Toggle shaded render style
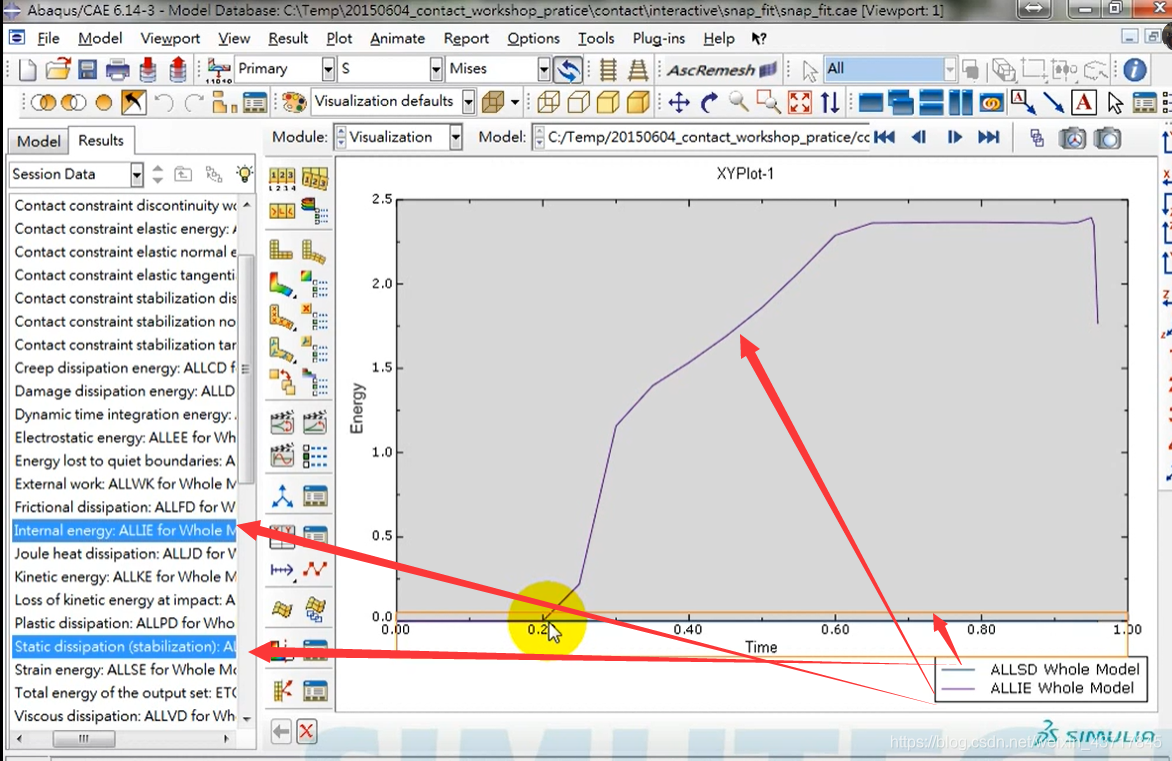This screenshot has height=761, width=1172. click(x=638, y=102)
